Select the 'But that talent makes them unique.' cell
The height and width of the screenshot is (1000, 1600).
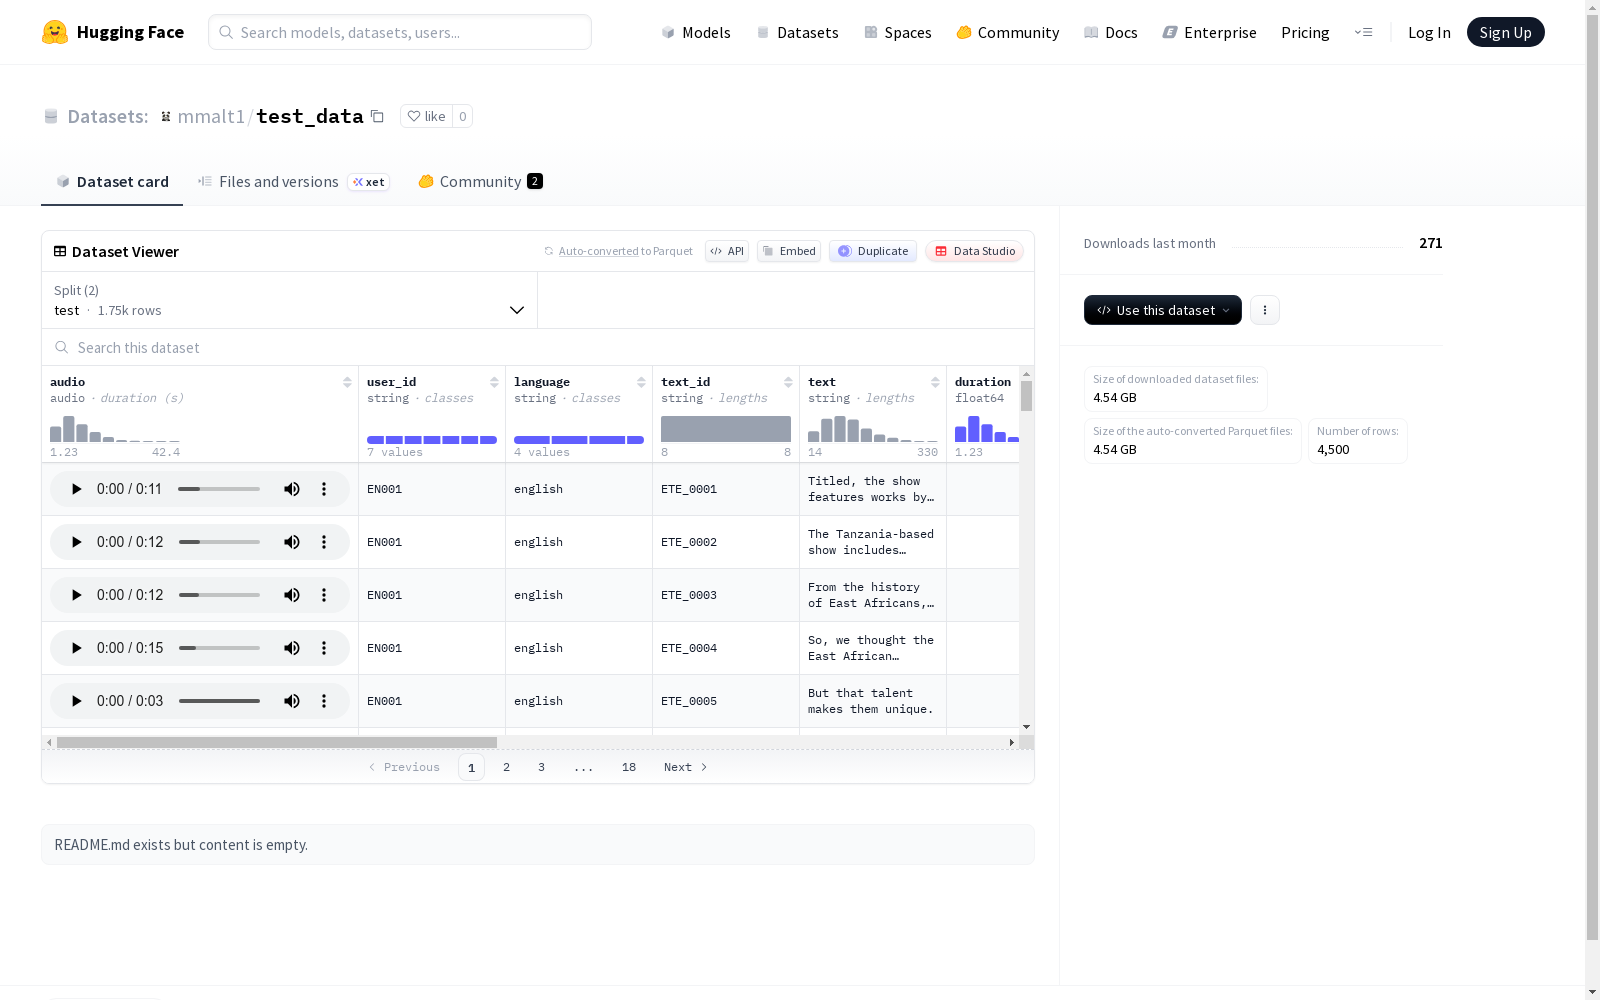click(873, 701)
